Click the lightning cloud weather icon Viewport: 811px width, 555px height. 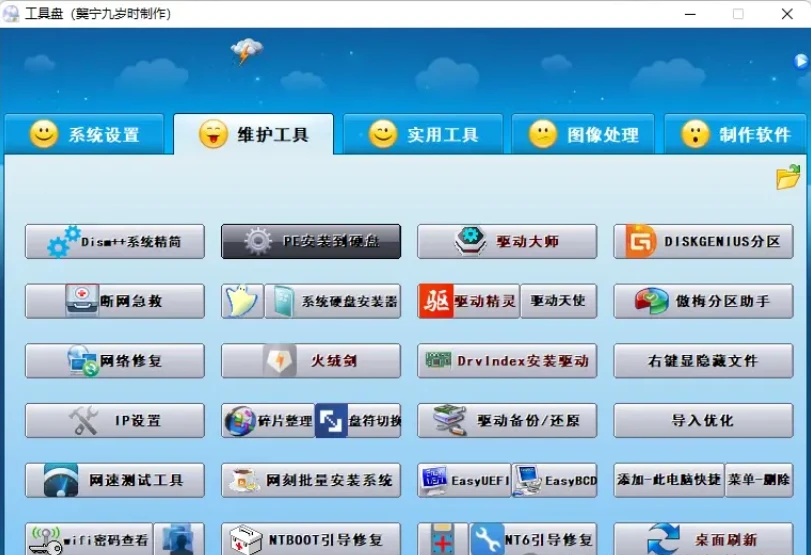click(x=247, y=51)
